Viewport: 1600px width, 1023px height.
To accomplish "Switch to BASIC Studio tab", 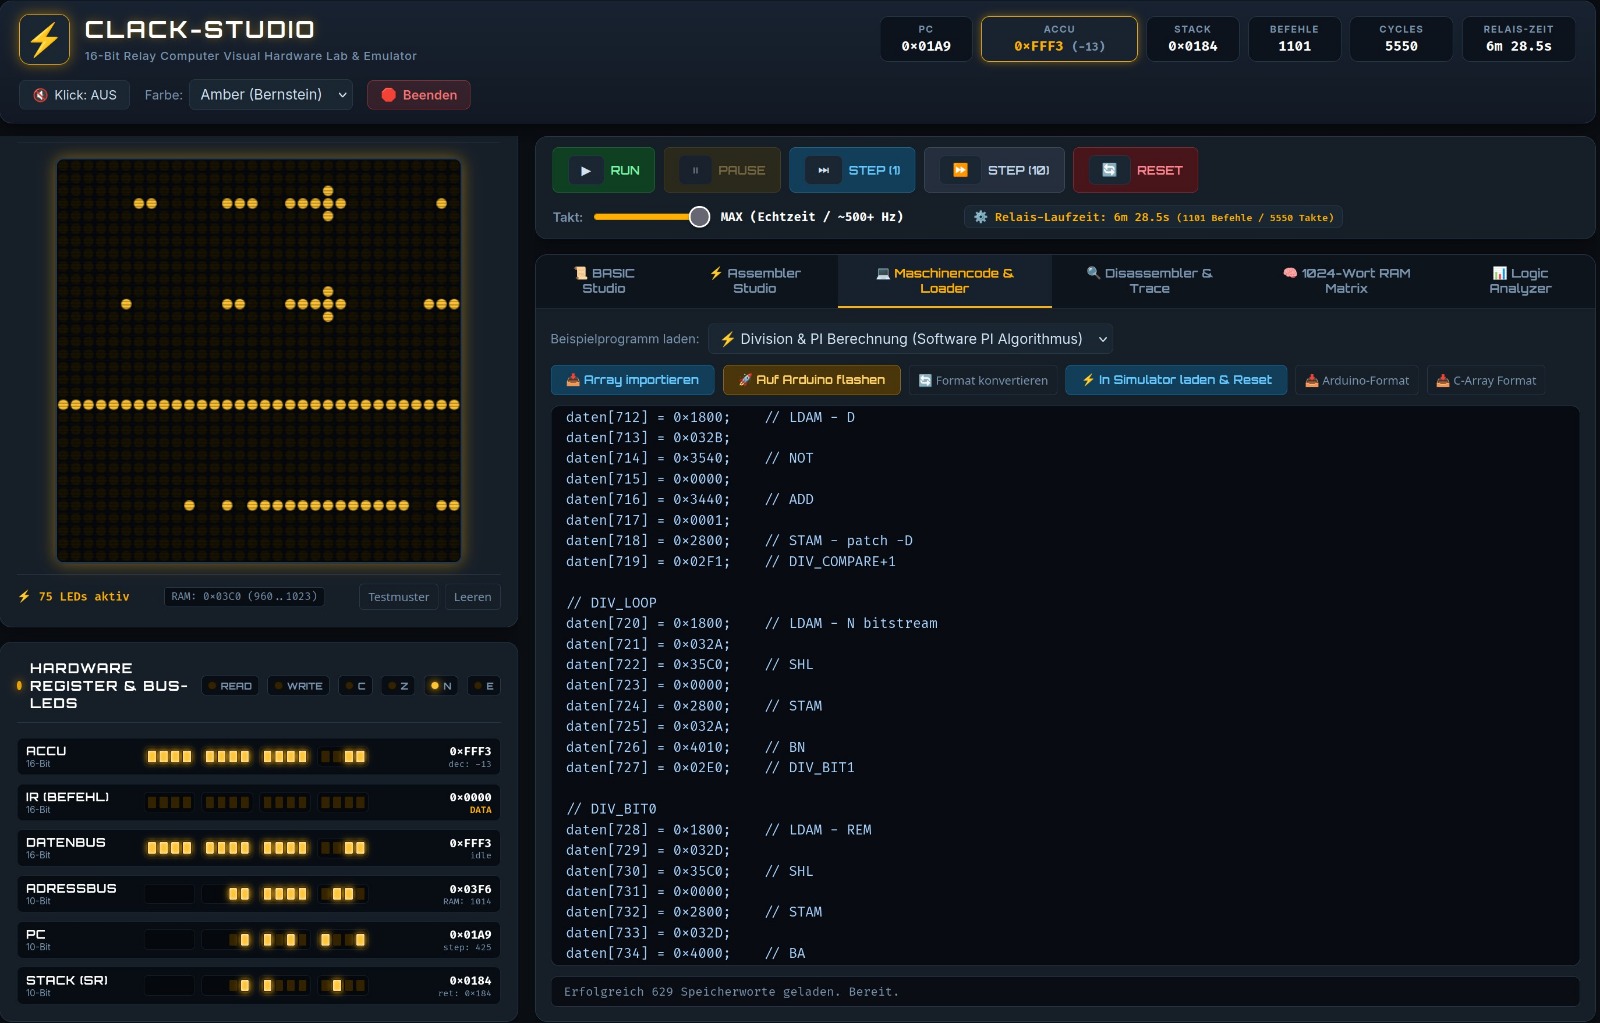I will tap(604, 281).
